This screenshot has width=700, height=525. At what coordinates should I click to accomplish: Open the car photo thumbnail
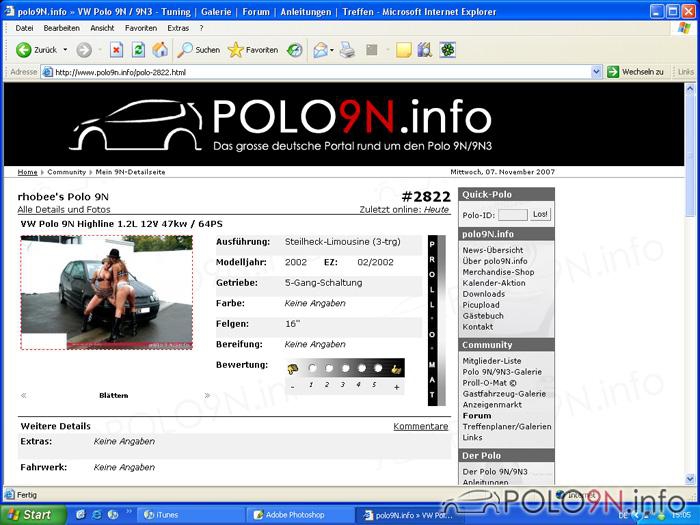coord(106,292)
